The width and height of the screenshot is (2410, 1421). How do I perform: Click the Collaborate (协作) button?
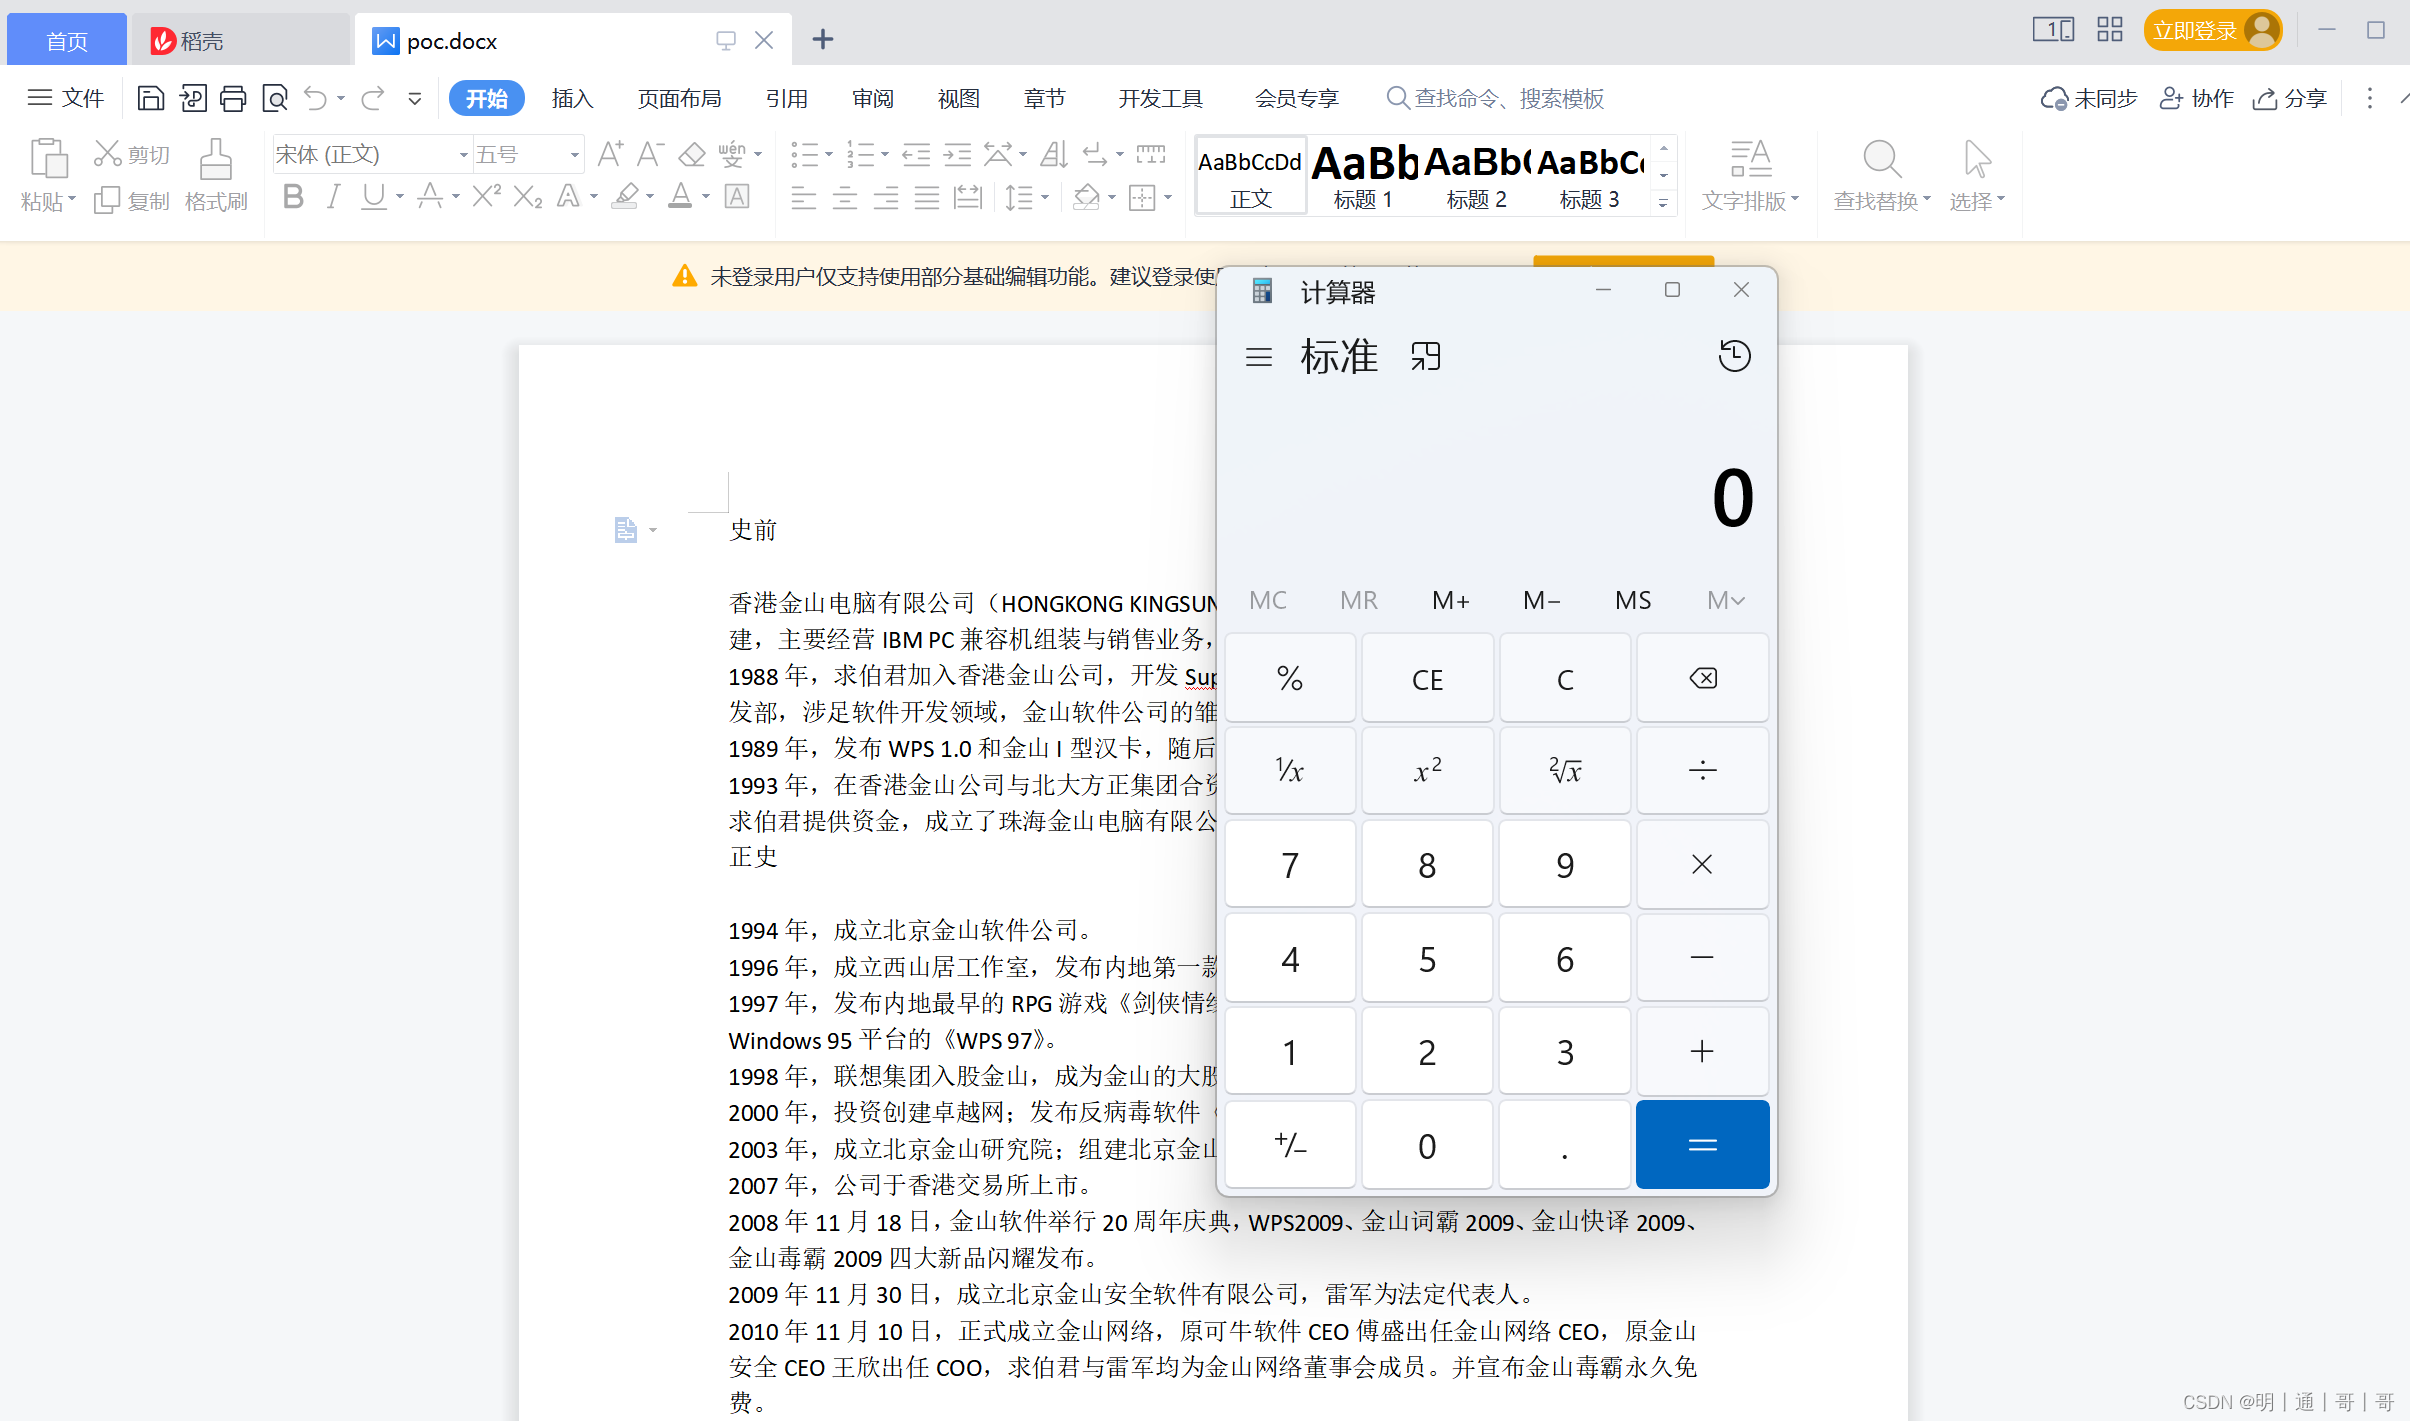2196,98
